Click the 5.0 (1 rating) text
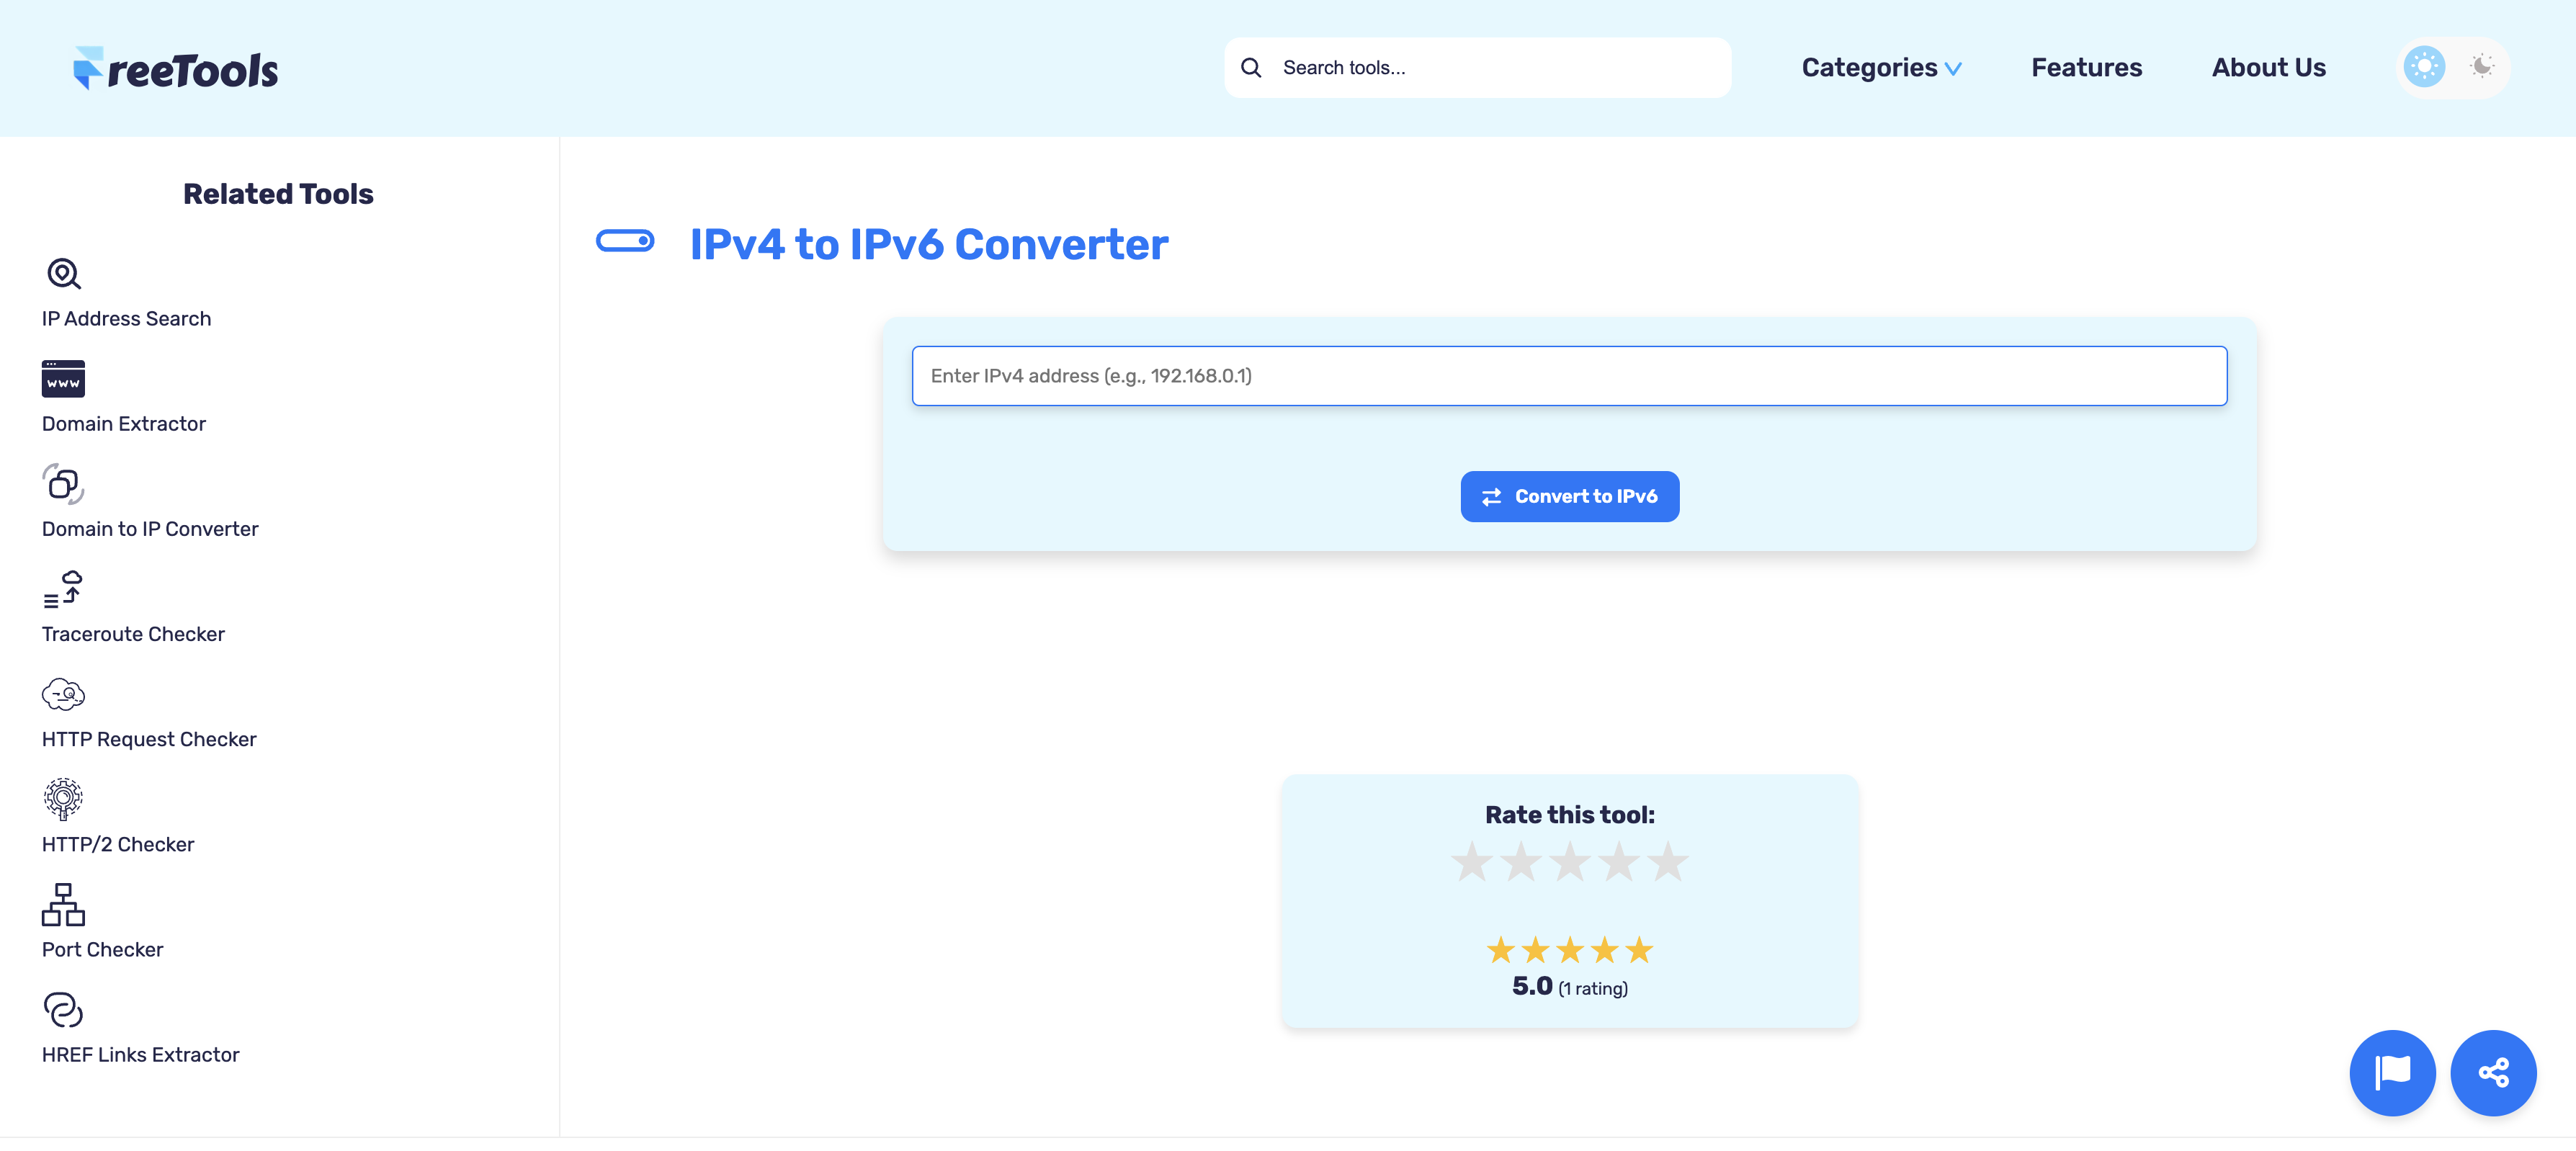The height and width of the screenshot is (1151, 2576). coord(1569,986)
